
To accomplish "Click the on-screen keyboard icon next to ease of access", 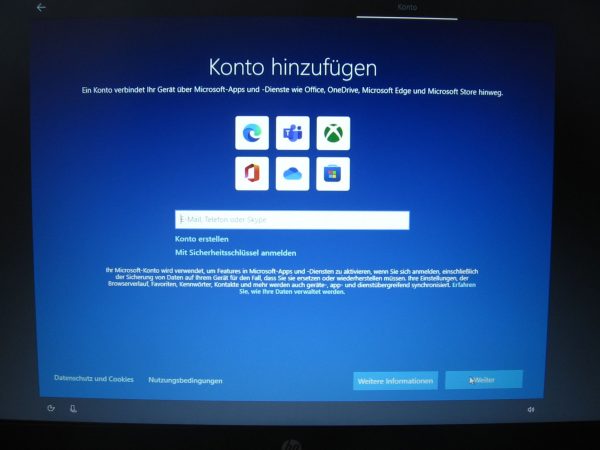I will pos(73,409).
